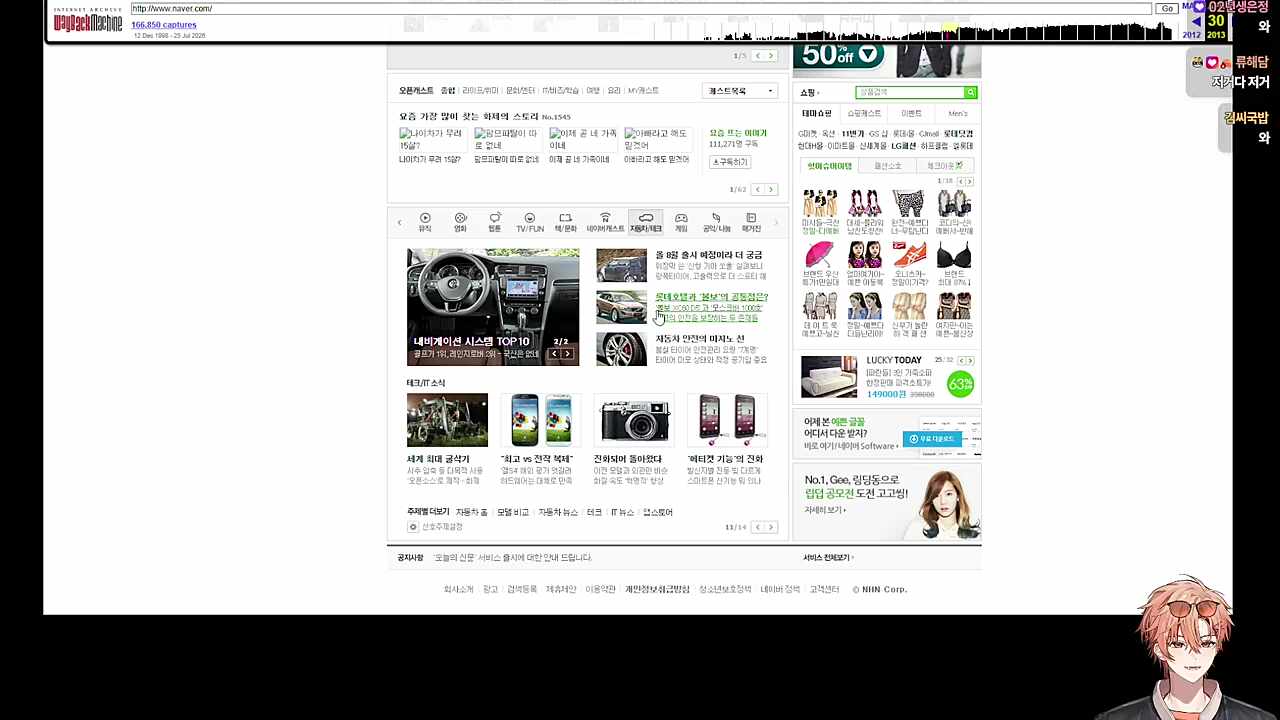Click the green shopping search magnifier icon
1280x720 pixels.
coord(970,92)
